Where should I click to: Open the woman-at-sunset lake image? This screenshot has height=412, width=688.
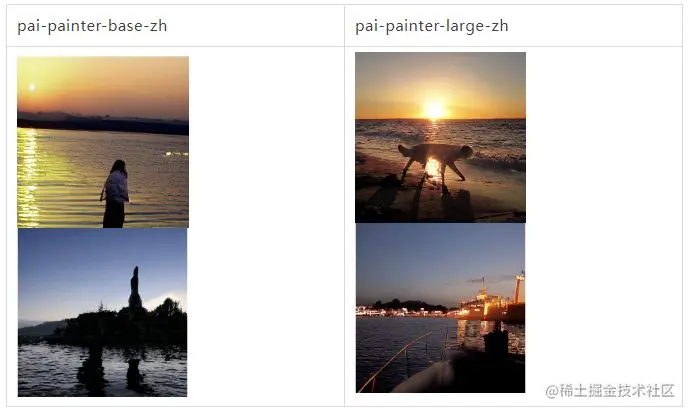103,142
